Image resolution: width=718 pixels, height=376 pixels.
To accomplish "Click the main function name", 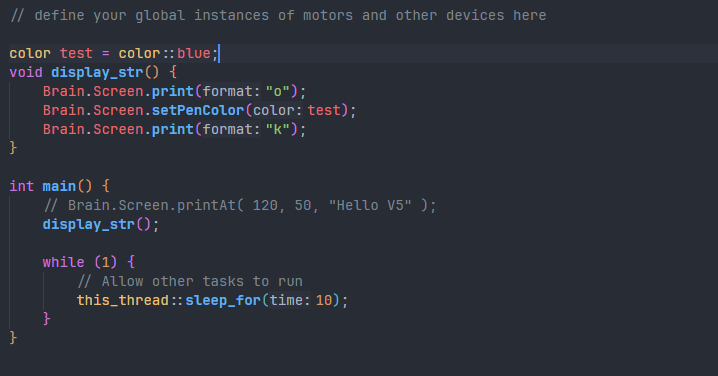I will tap(59, 186).
